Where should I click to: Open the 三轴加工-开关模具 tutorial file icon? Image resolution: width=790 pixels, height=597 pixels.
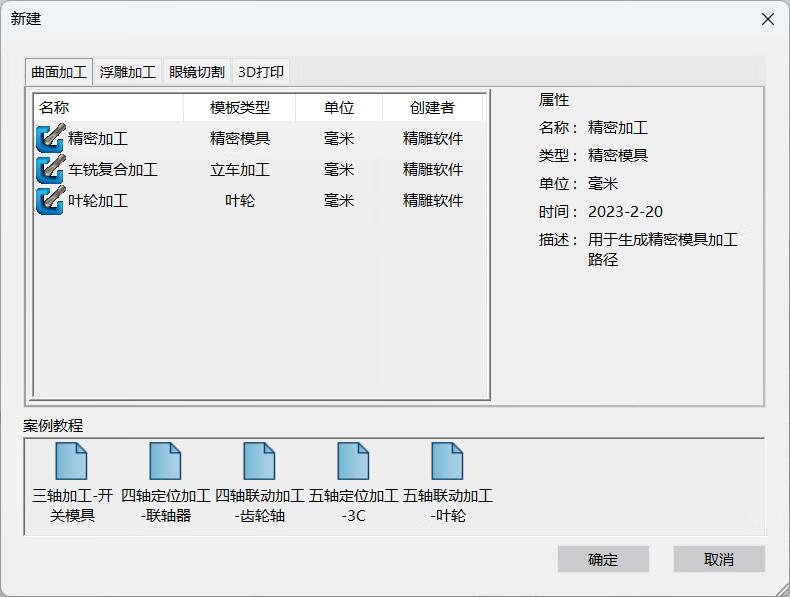pos(71,461)
